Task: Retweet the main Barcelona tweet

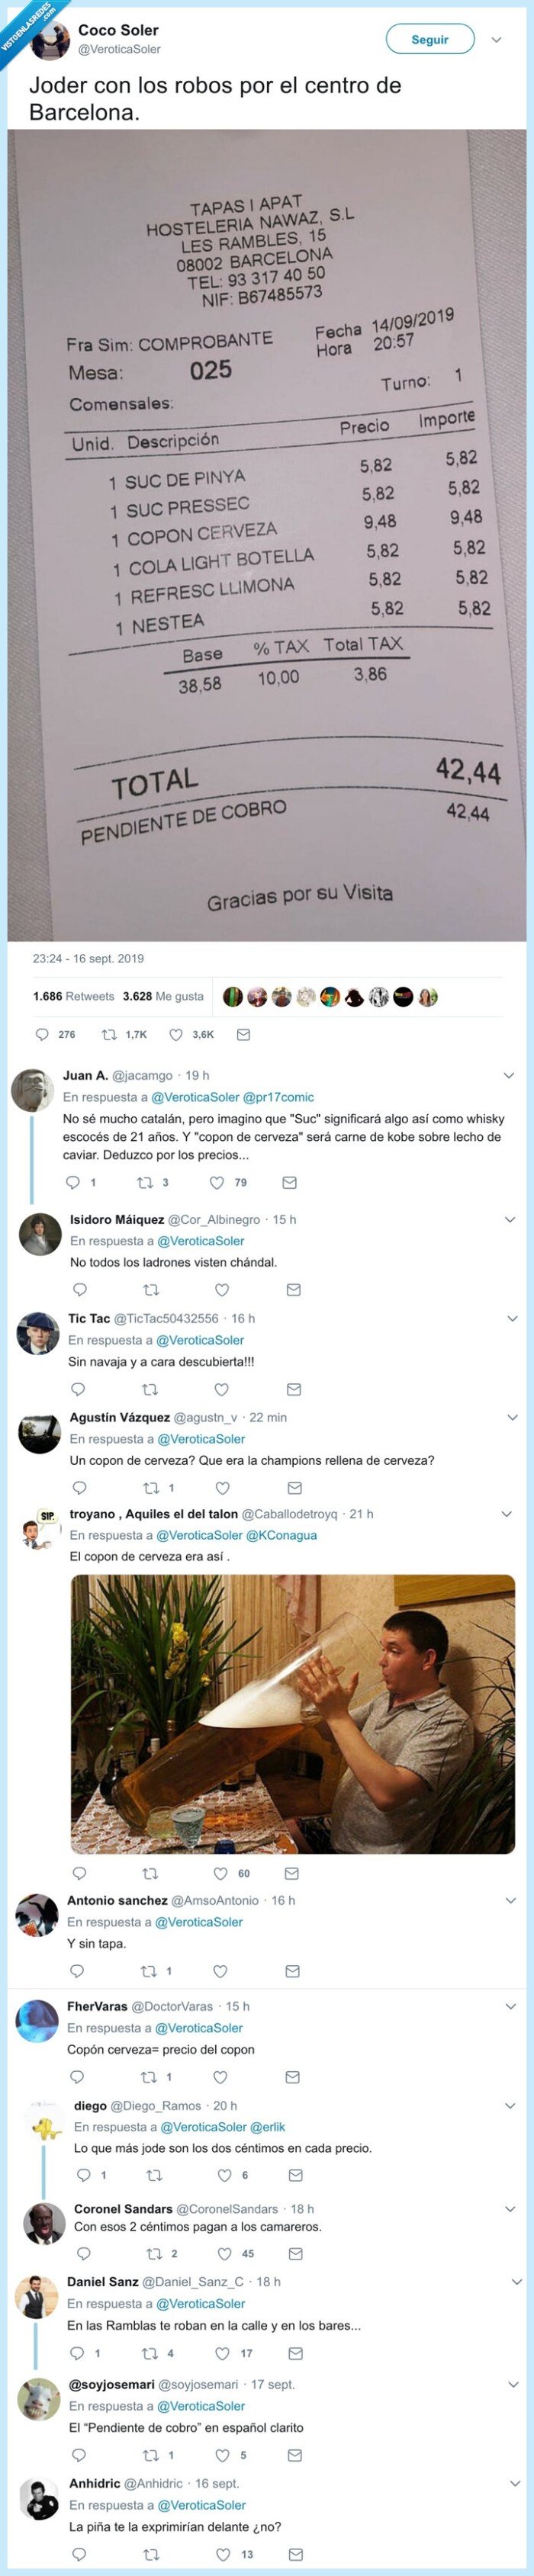Action: click(x=110, y=1034)
